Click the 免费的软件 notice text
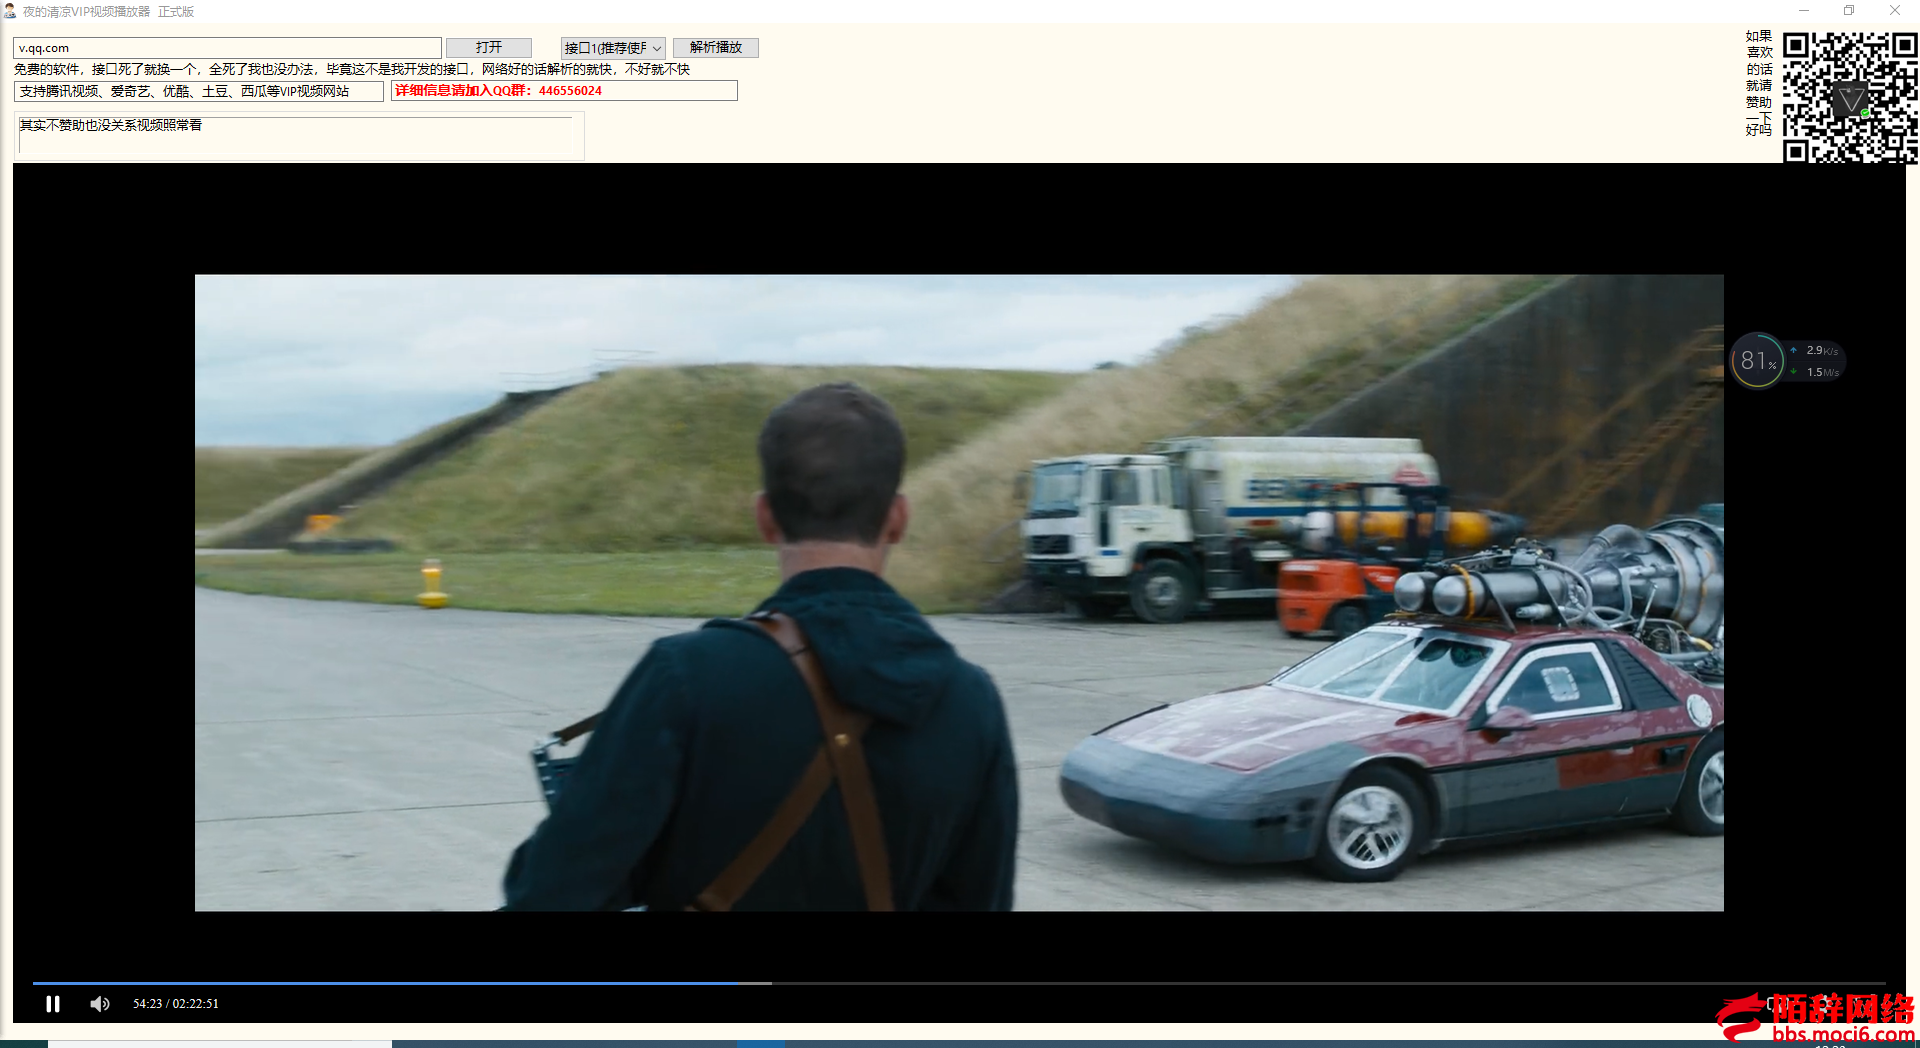 (352, 69)
